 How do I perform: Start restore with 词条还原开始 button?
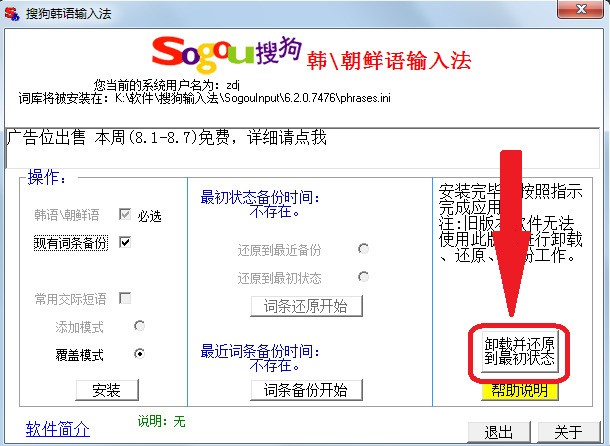pos(306,306)
